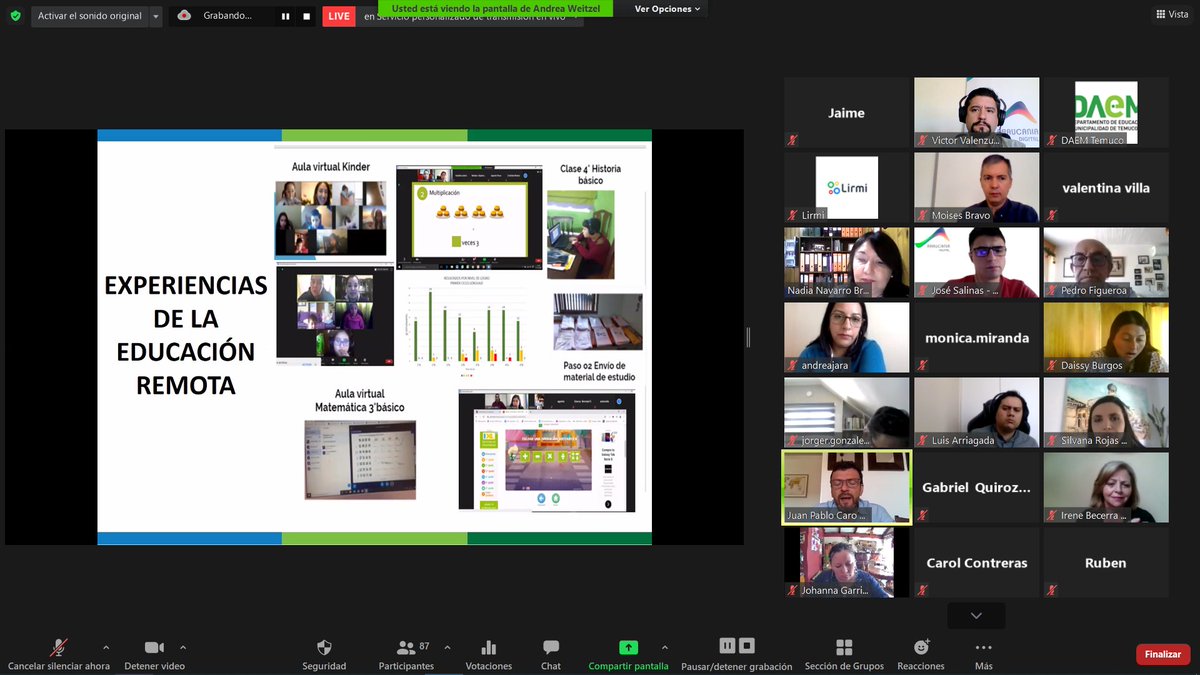Click the cloud recording indicator icon
Viewport: 1200px width, 675px height.
tap(184, 15)
